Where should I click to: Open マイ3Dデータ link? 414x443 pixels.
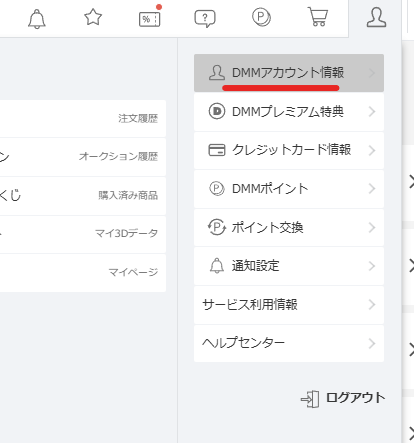tap(126, 233)
